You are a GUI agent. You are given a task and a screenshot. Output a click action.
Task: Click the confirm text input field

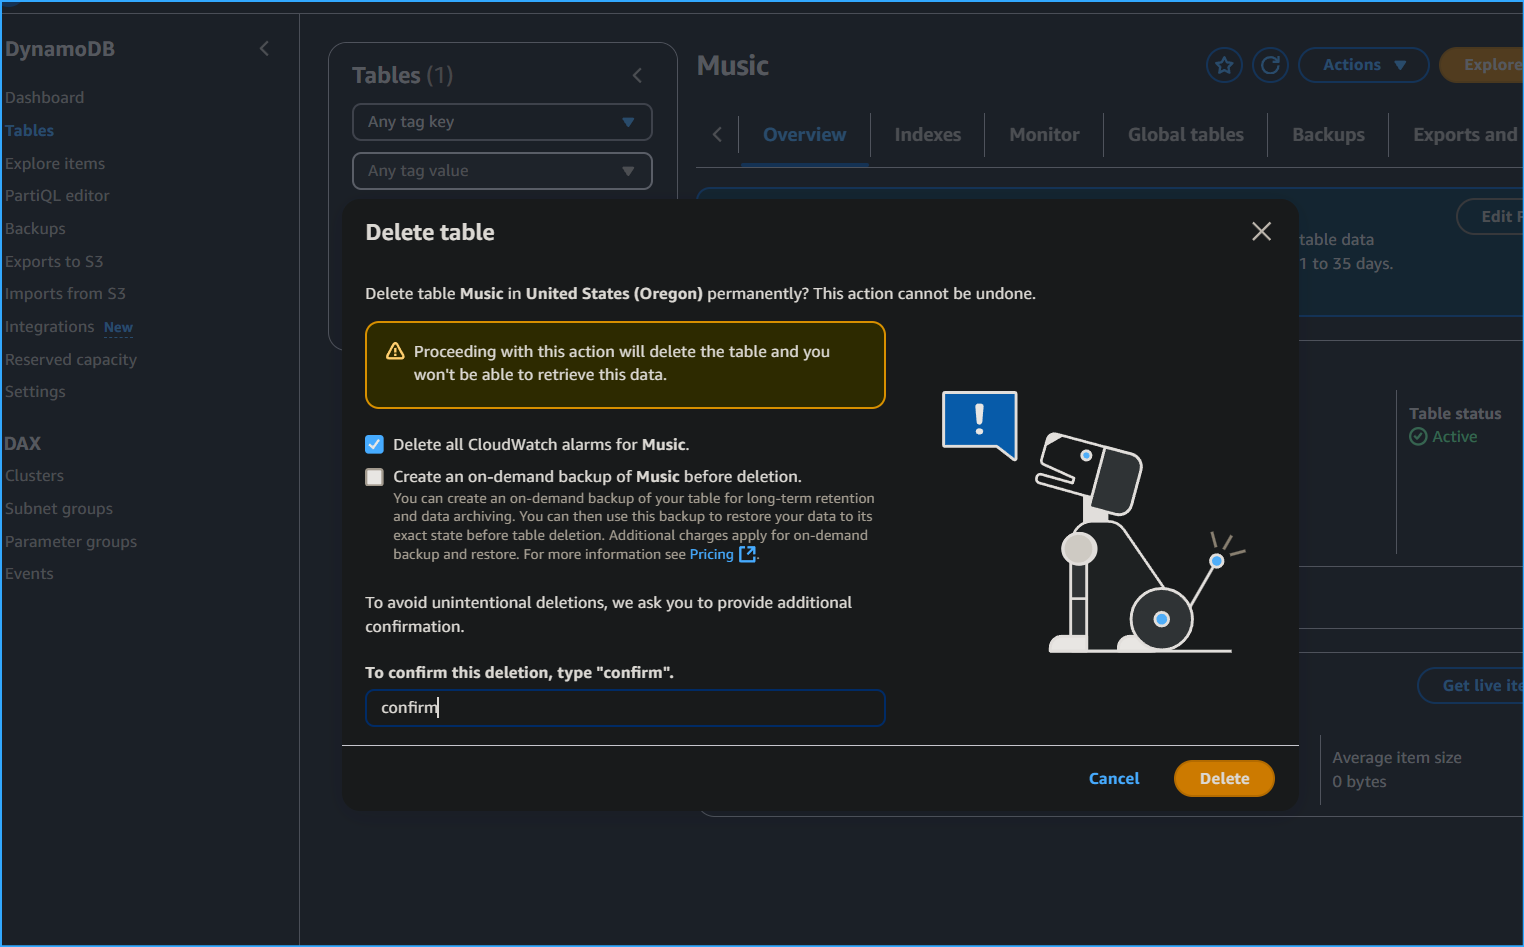click(625, 708)
